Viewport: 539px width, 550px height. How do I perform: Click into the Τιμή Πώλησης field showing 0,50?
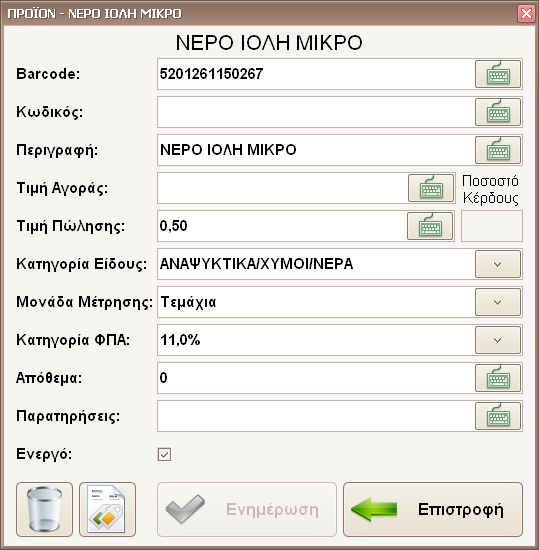[282, 226]
